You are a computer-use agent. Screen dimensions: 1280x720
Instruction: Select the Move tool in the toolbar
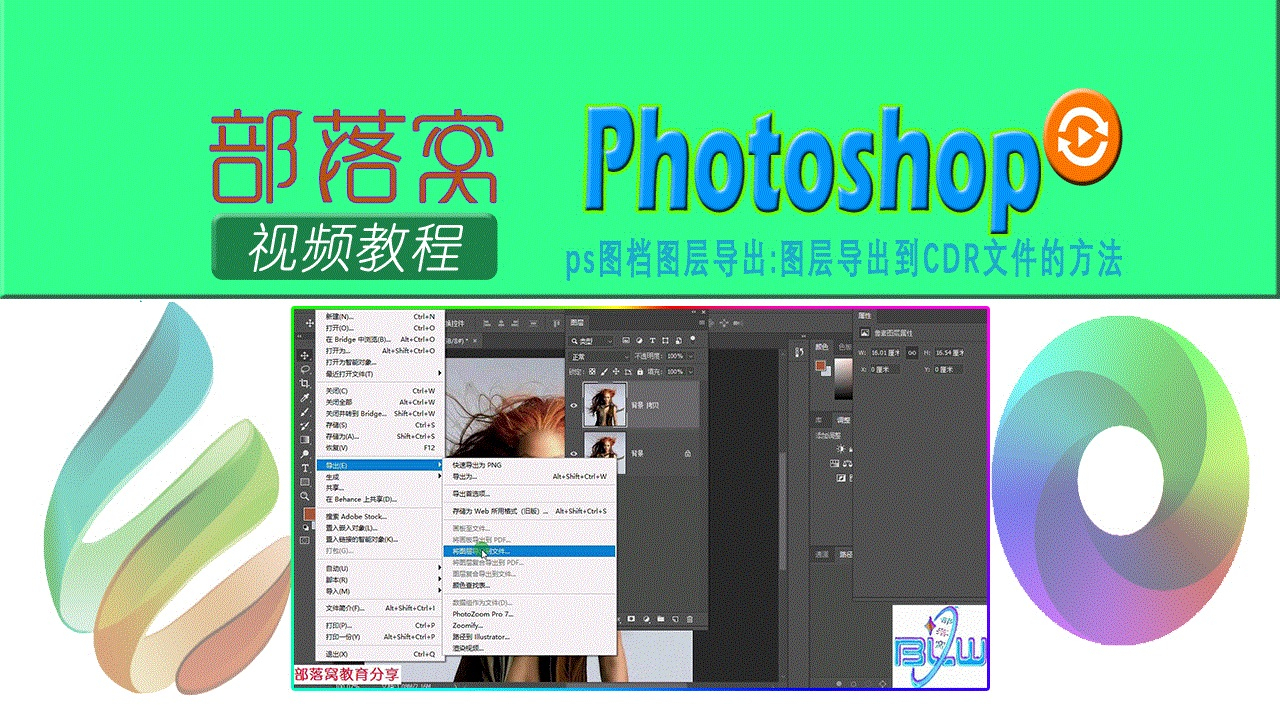point(305,356)
